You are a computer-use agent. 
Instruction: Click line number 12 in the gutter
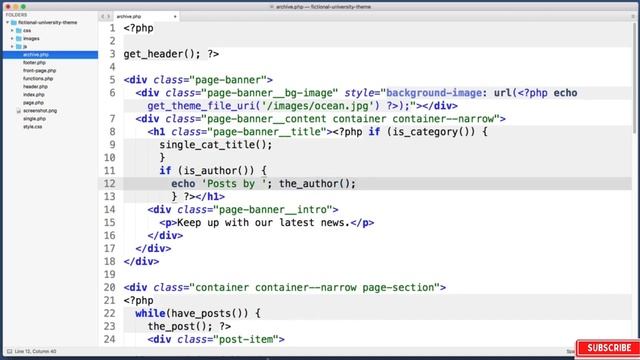coord(109,184)
